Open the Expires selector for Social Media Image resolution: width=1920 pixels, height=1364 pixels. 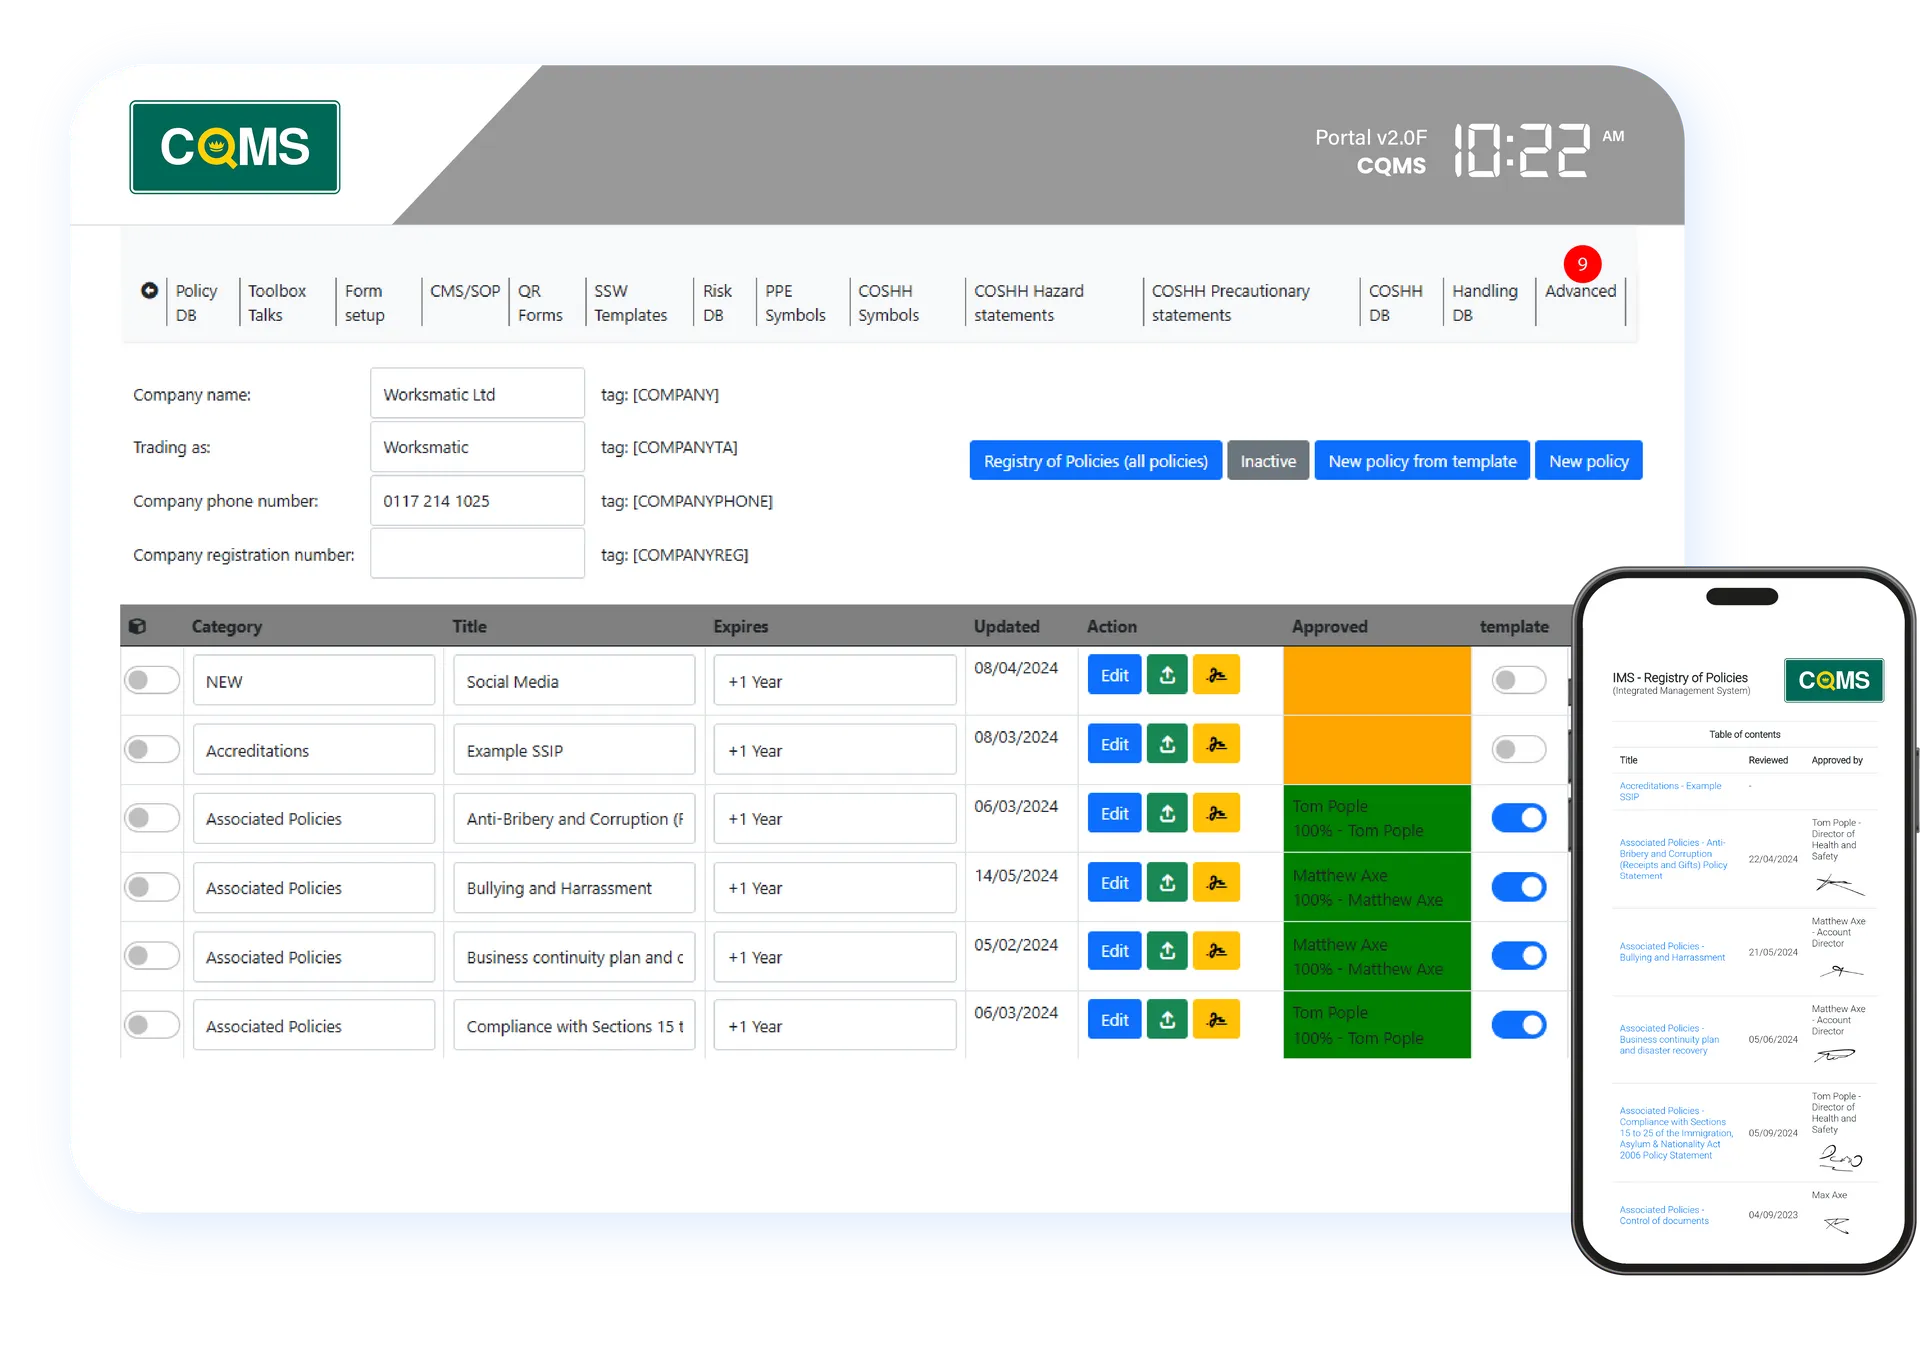point(835,680)
